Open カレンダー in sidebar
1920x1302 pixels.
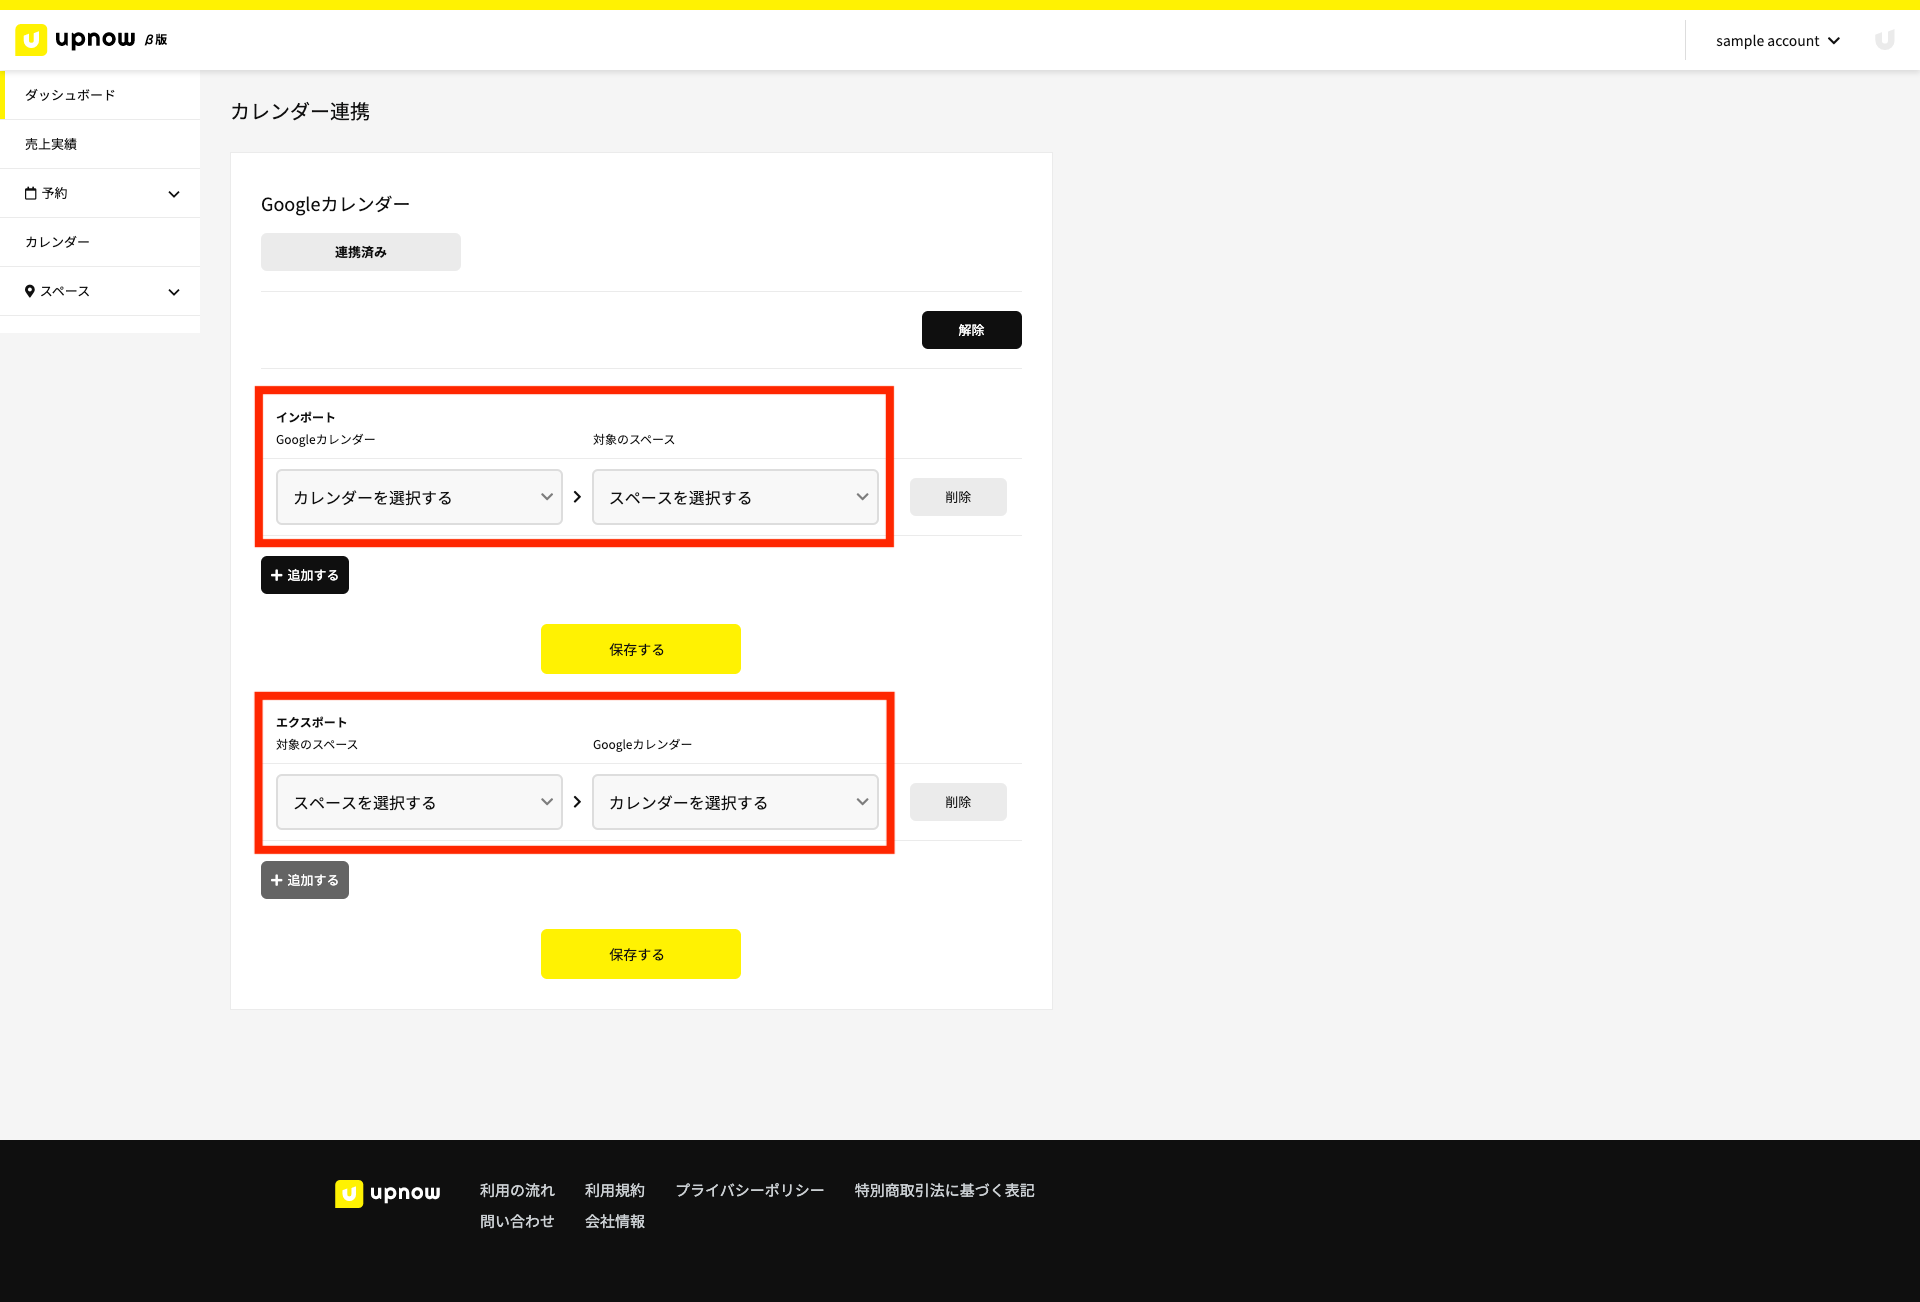pyautogui.click(x=100, y=242)
